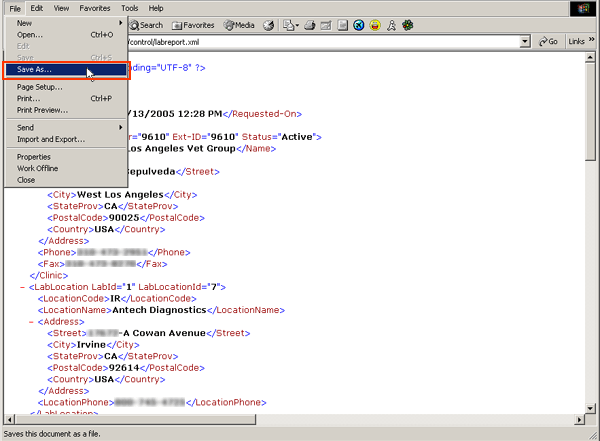Choose Close in the File menu

pos(67,180)
